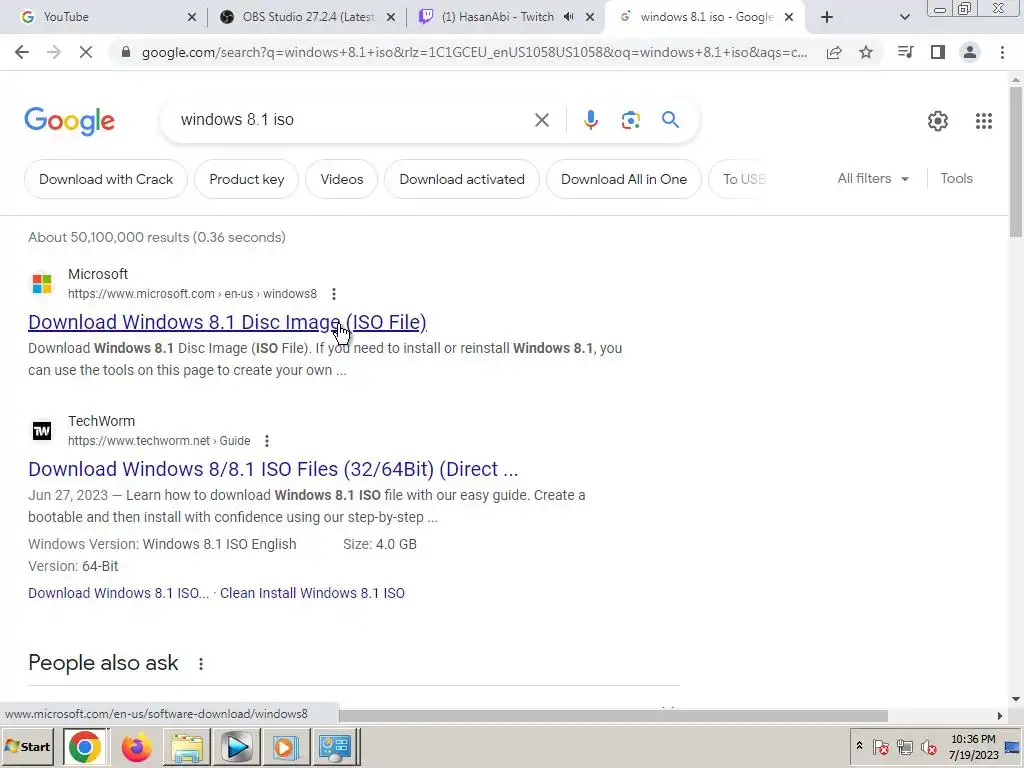The image size is (1024, 768).
Task: Select the Download with Crack filter chip
Action: tap(106, 179)
